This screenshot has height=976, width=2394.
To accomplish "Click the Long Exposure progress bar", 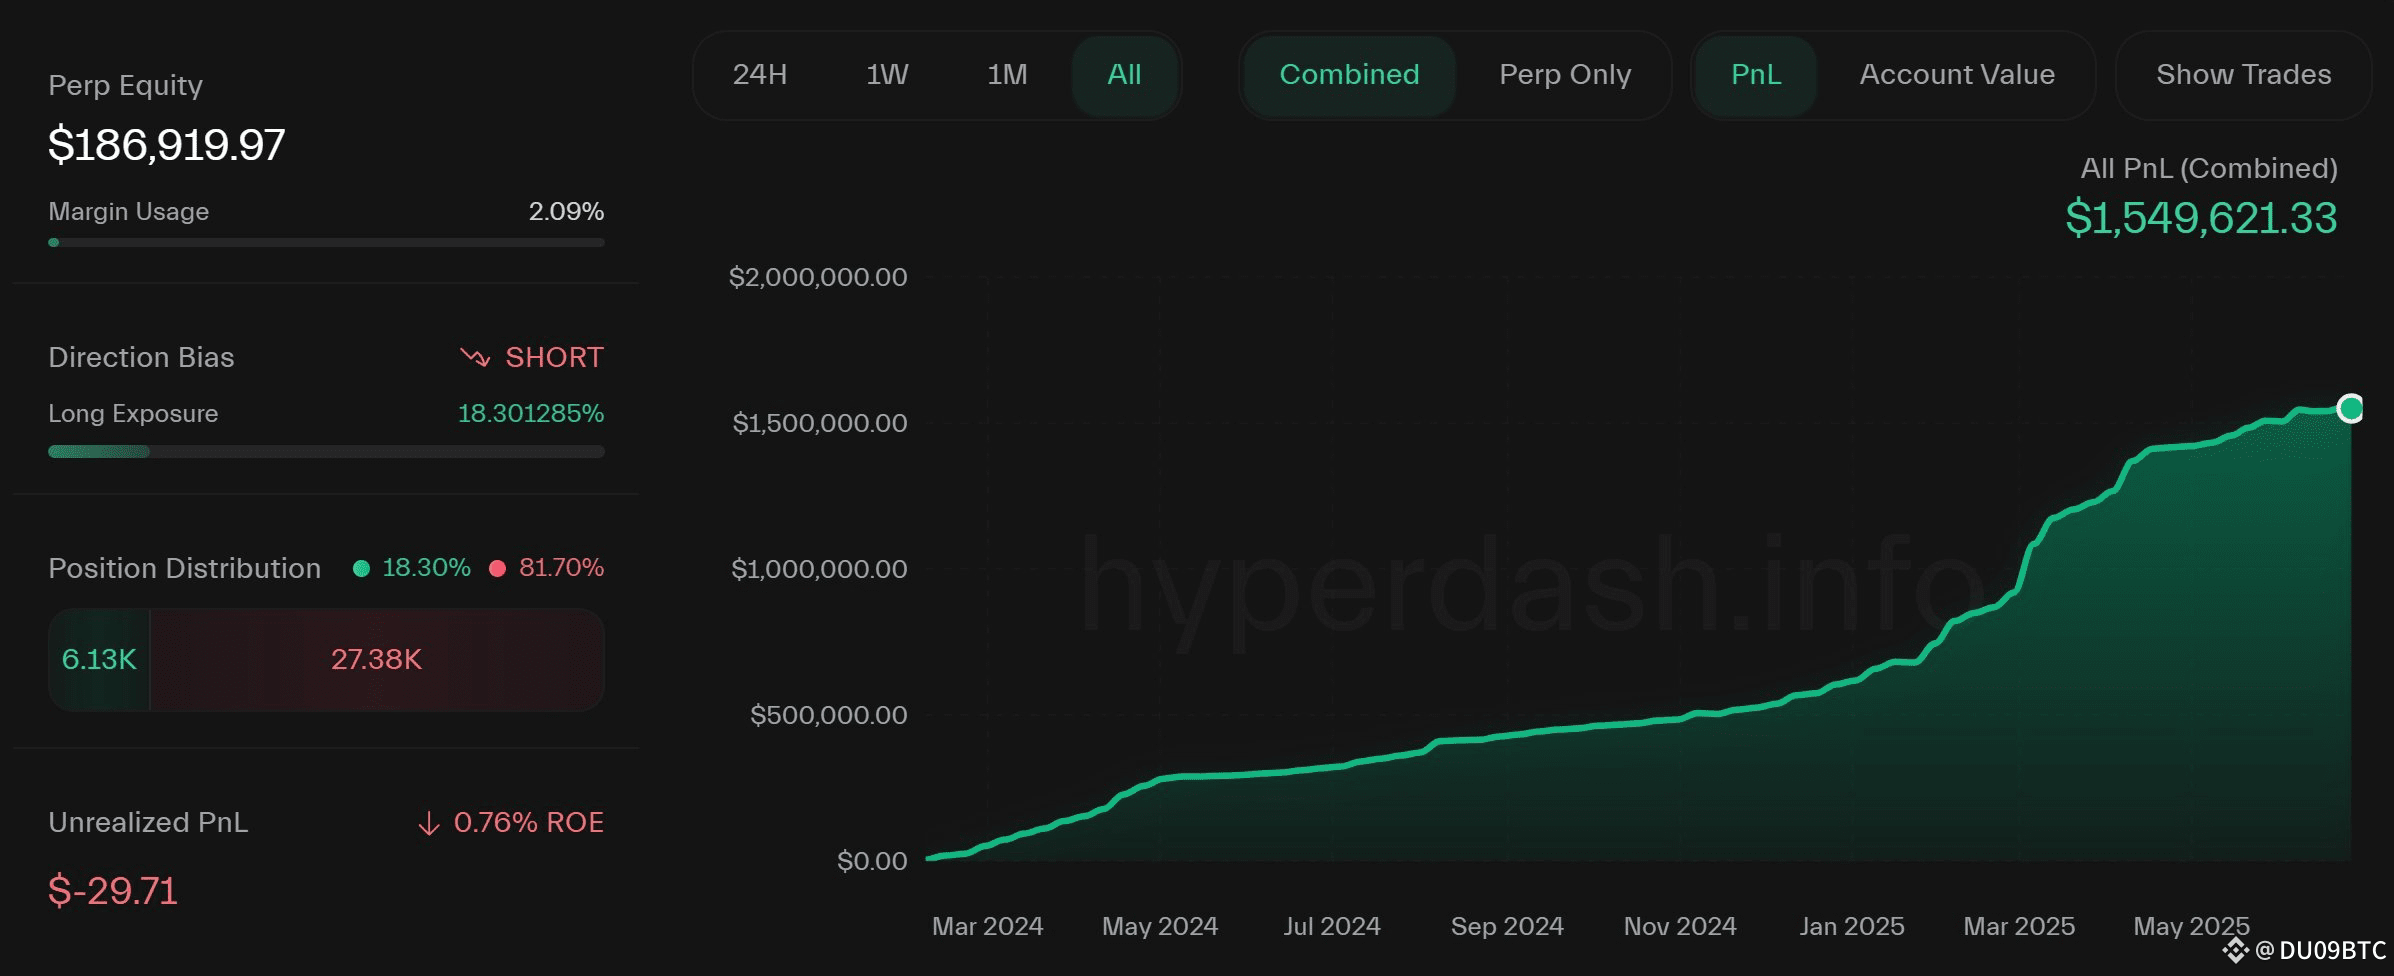I will pos(326,452).
